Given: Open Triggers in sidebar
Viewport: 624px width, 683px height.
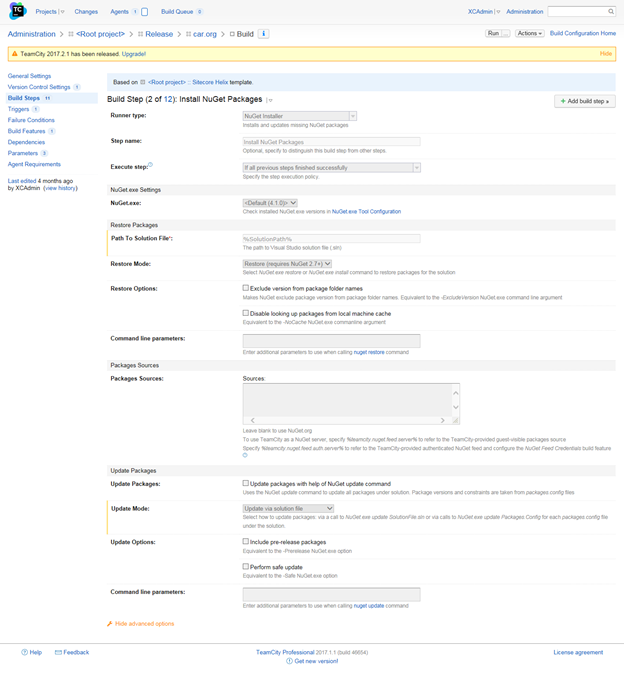Looking at the screenshot, I should [18, 109].
